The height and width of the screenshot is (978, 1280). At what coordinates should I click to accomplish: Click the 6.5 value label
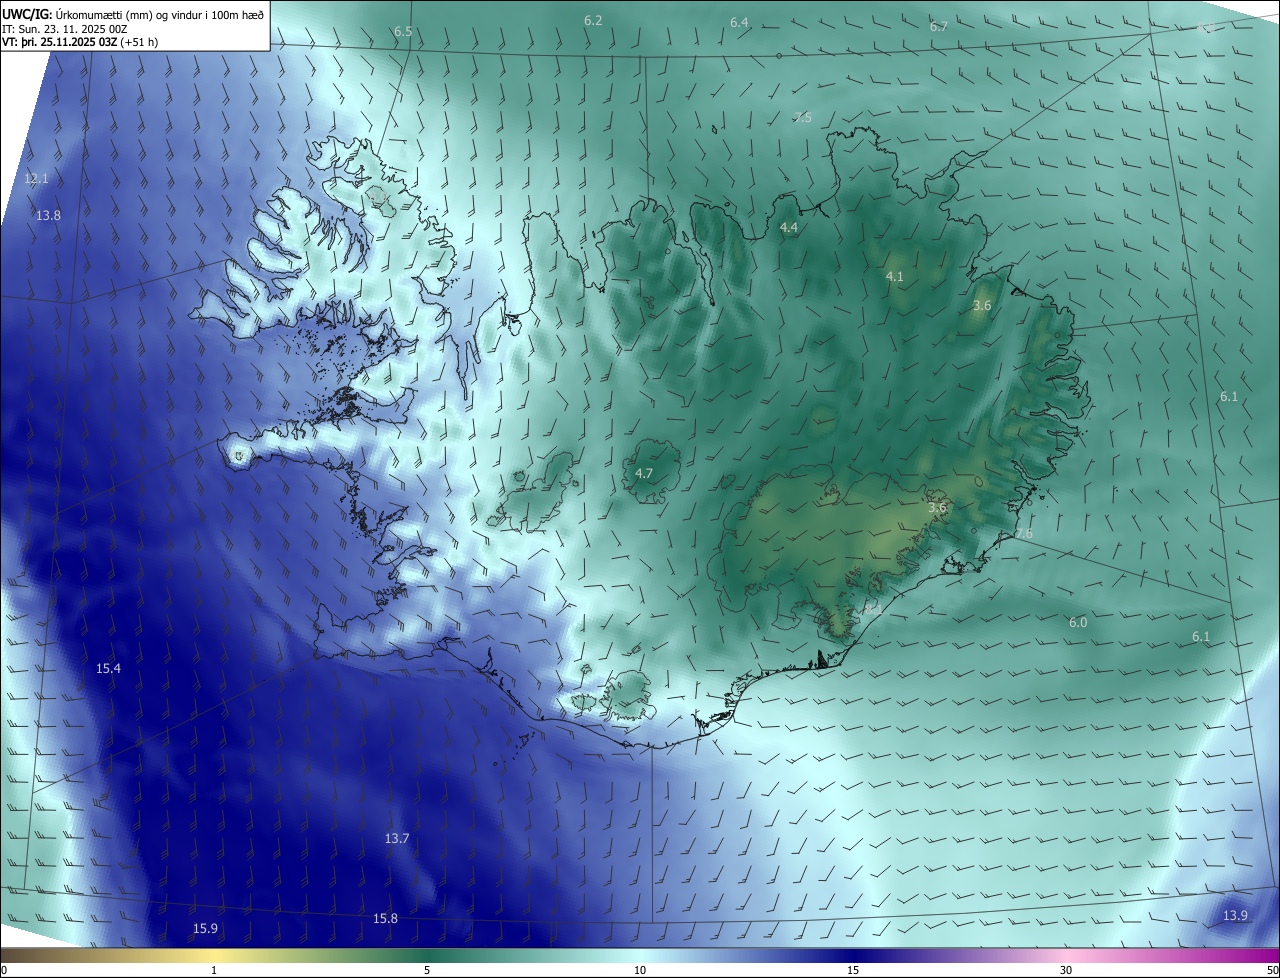point(403,32)
